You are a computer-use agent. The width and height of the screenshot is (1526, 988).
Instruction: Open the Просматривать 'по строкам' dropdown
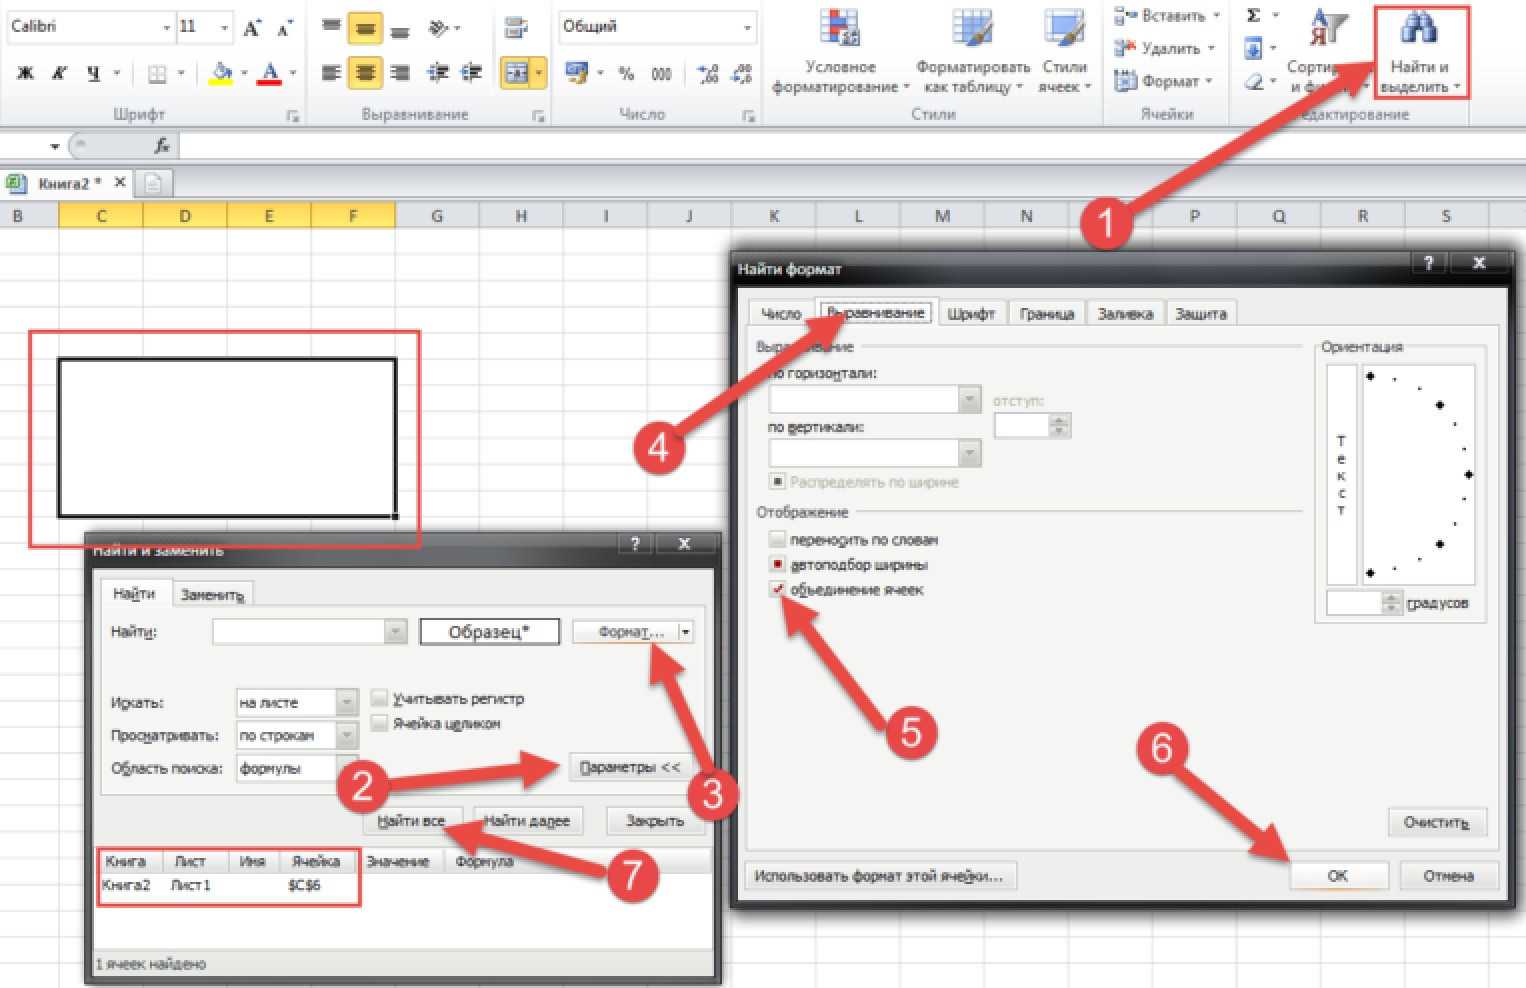click(346, 735)
